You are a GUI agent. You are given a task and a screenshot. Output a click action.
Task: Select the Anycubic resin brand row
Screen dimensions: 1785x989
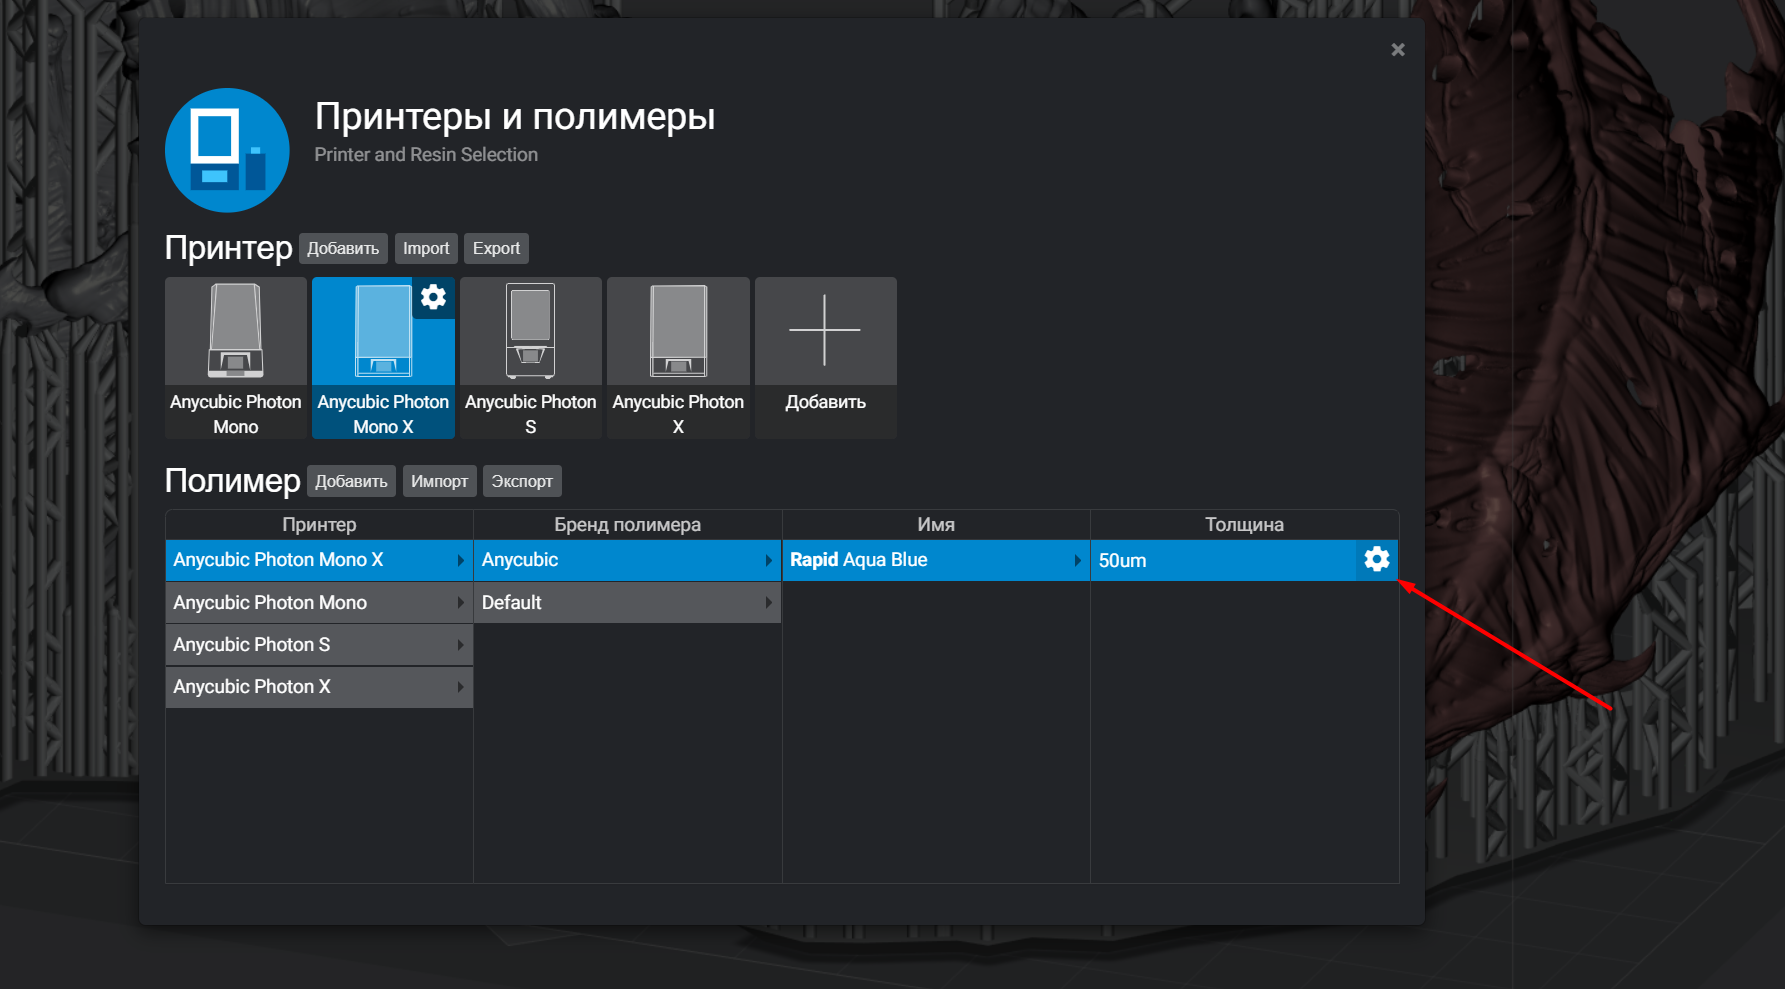coord(627,560)
